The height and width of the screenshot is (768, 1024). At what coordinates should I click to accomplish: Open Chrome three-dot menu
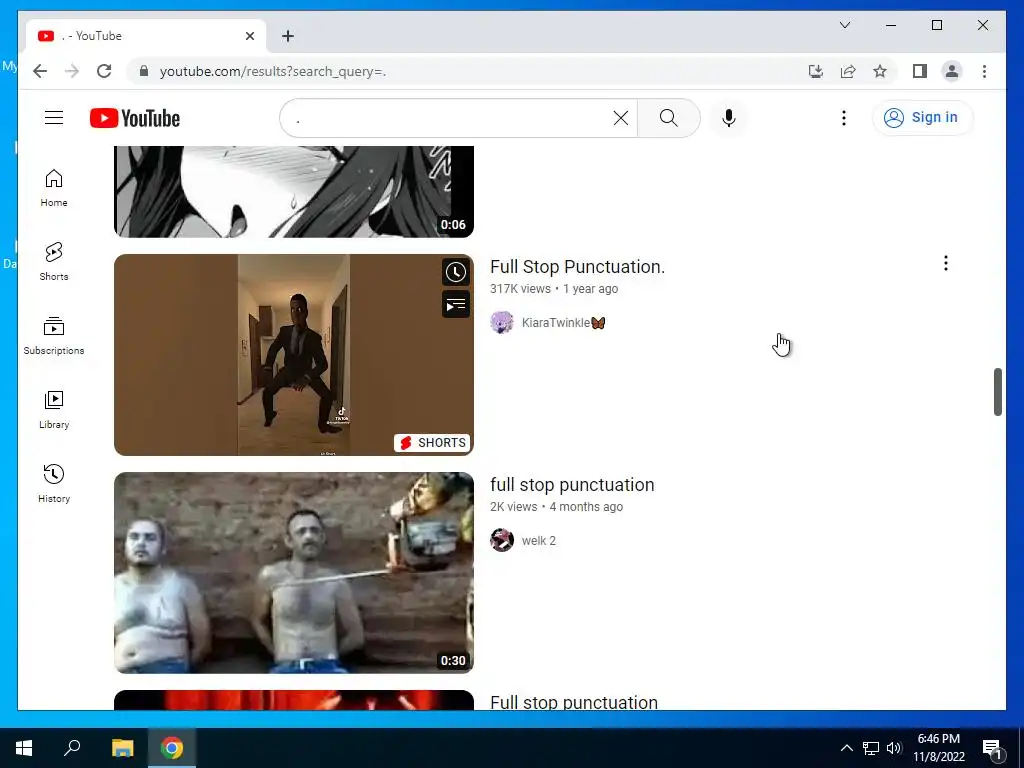[984, 71]
